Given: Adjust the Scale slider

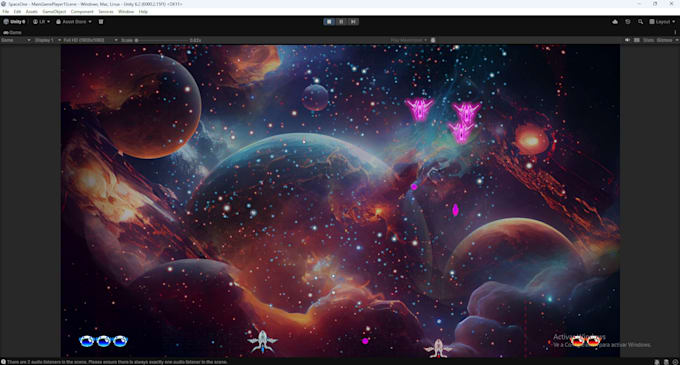Looking at the screenshot, I should pos(161,40).
